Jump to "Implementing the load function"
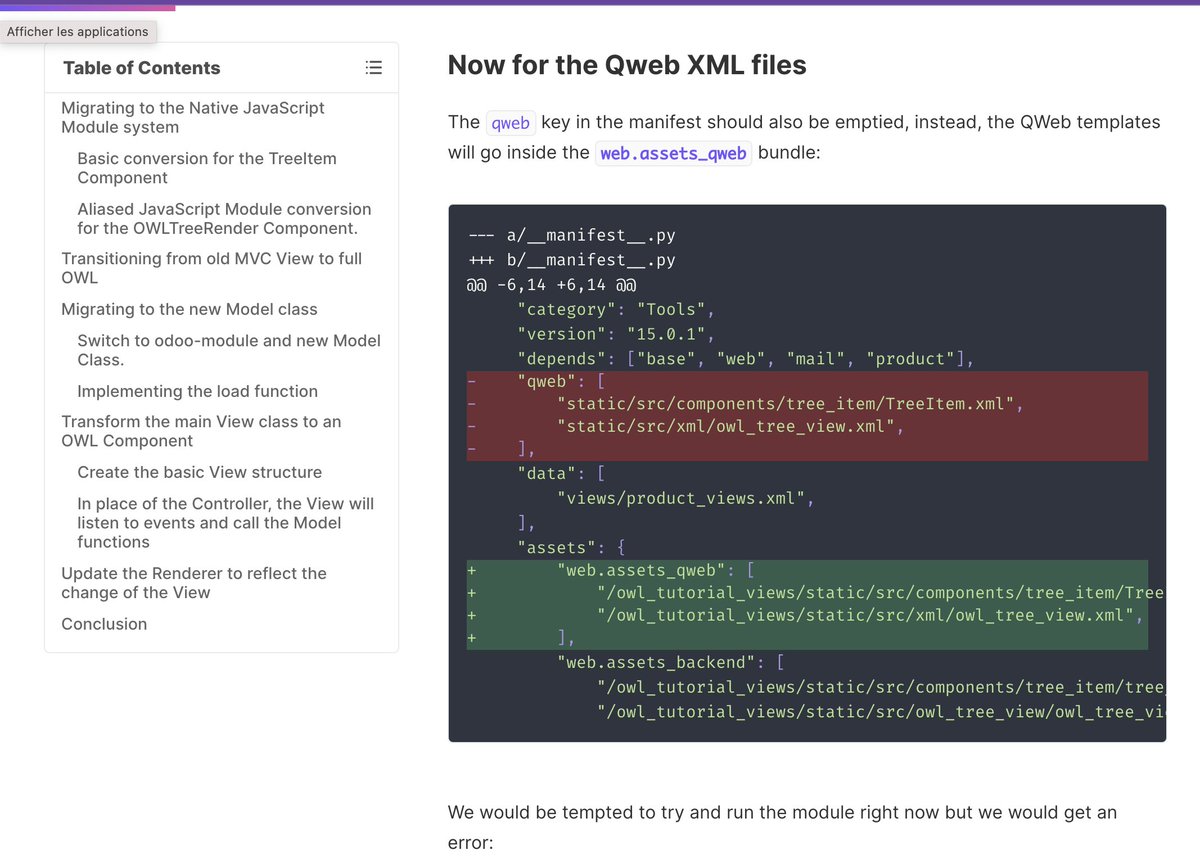Viewport: 1200px width, 859px height. 198,391
